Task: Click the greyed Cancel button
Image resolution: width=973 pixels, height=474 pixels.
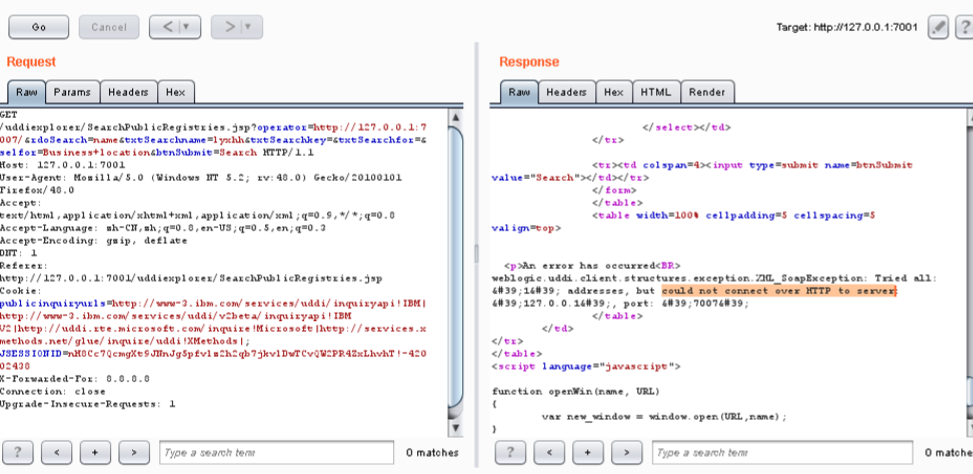Action: point(109,27)
